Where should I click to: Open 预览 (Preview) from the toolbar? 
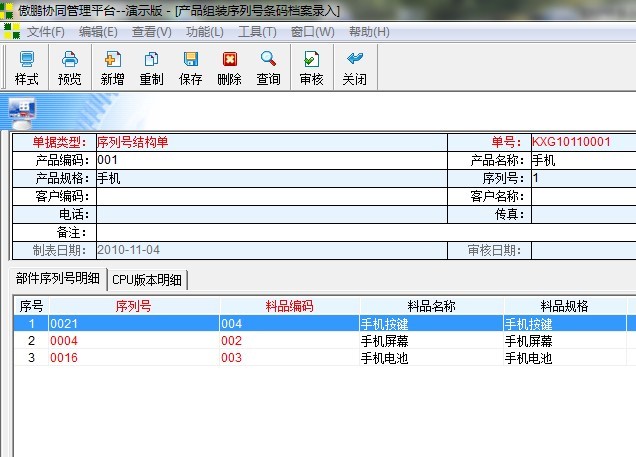tap(70, 68)
